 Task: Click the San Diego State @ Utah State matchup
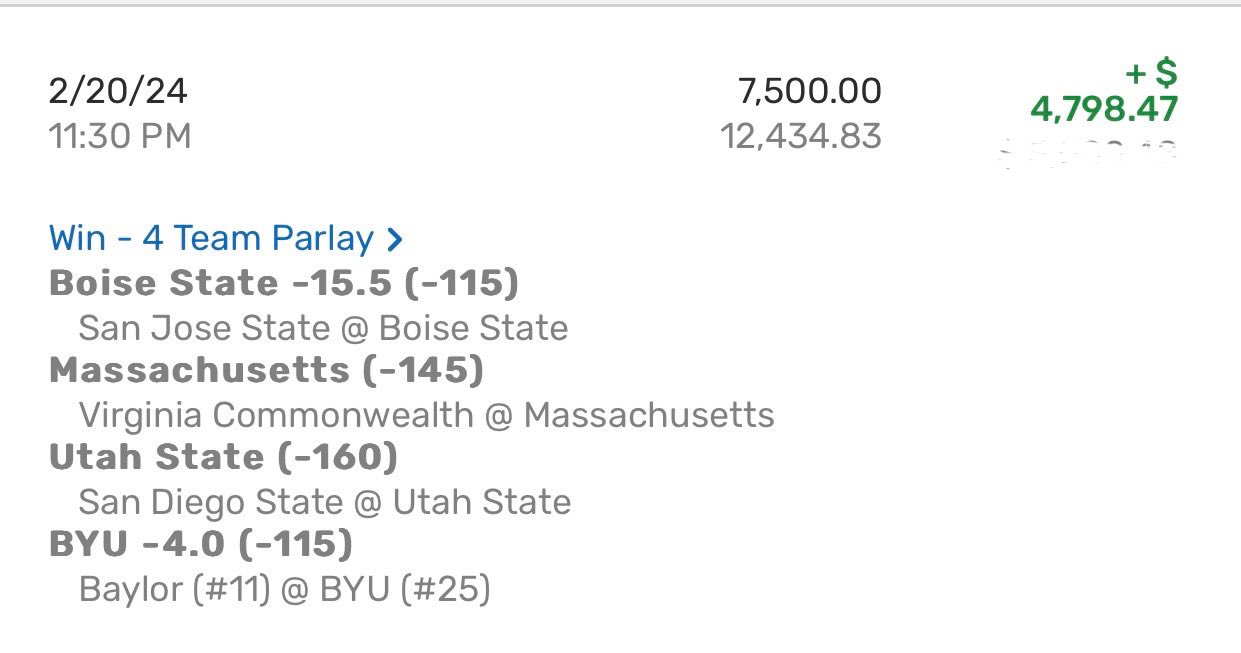click(x=324, y=502)
